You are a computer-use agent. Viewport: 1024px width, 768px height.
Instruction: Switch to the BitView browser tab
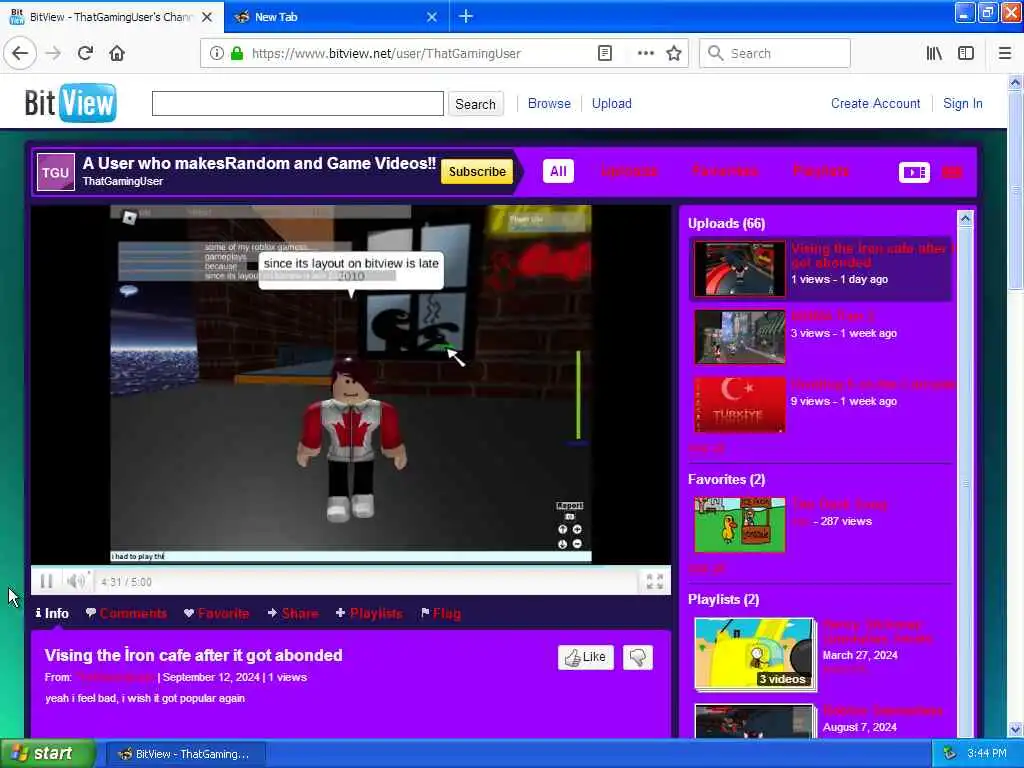click(111, 17)
